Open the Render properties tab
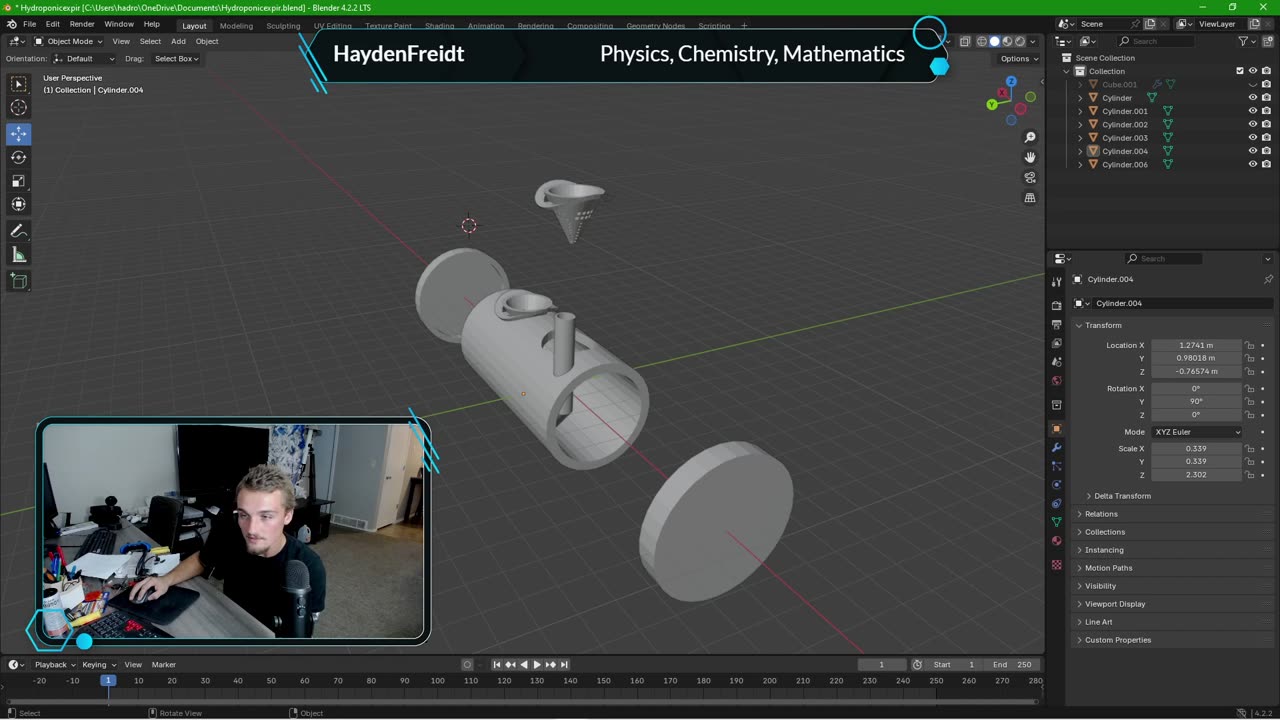The image size is (1280, 720). coord(1057,305)
